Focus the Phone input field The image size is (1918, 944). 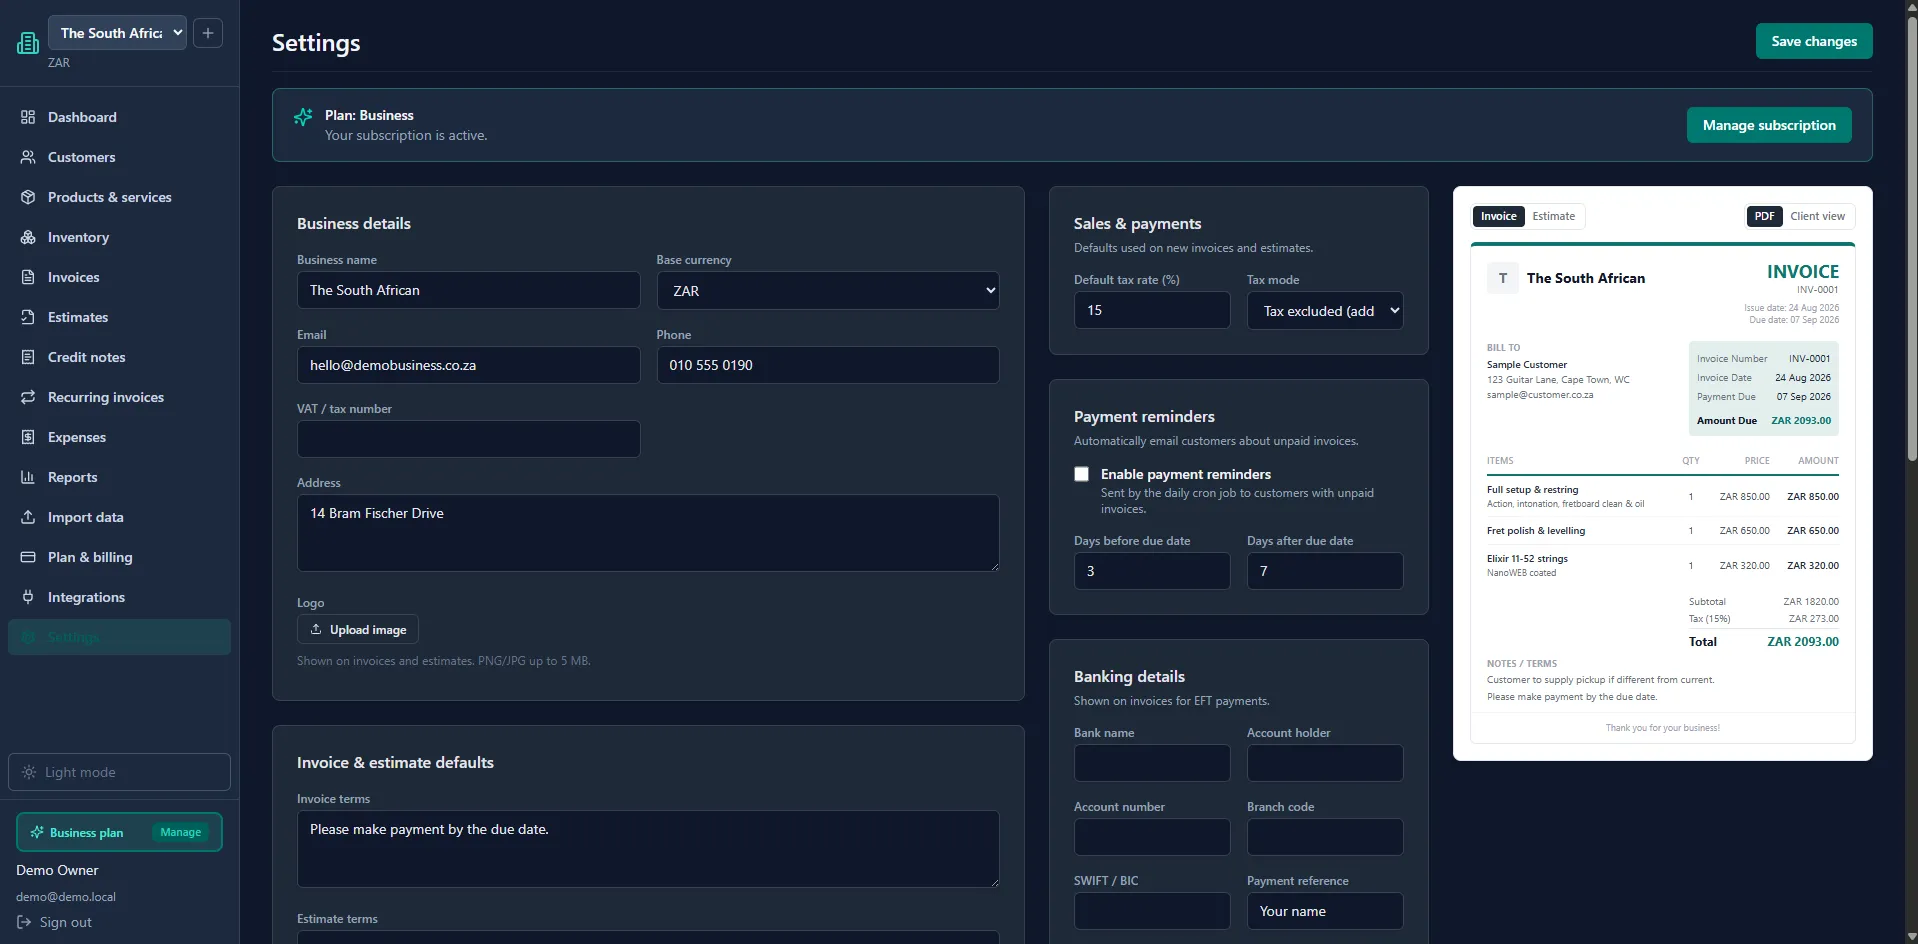tap(828, 365)
